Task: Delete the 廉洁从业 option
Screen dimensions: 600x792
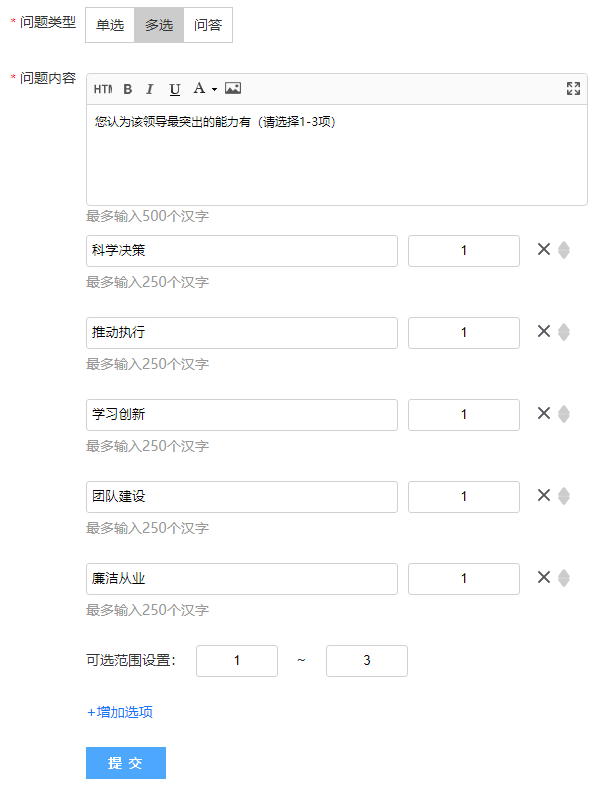Action: click(544, 577)
